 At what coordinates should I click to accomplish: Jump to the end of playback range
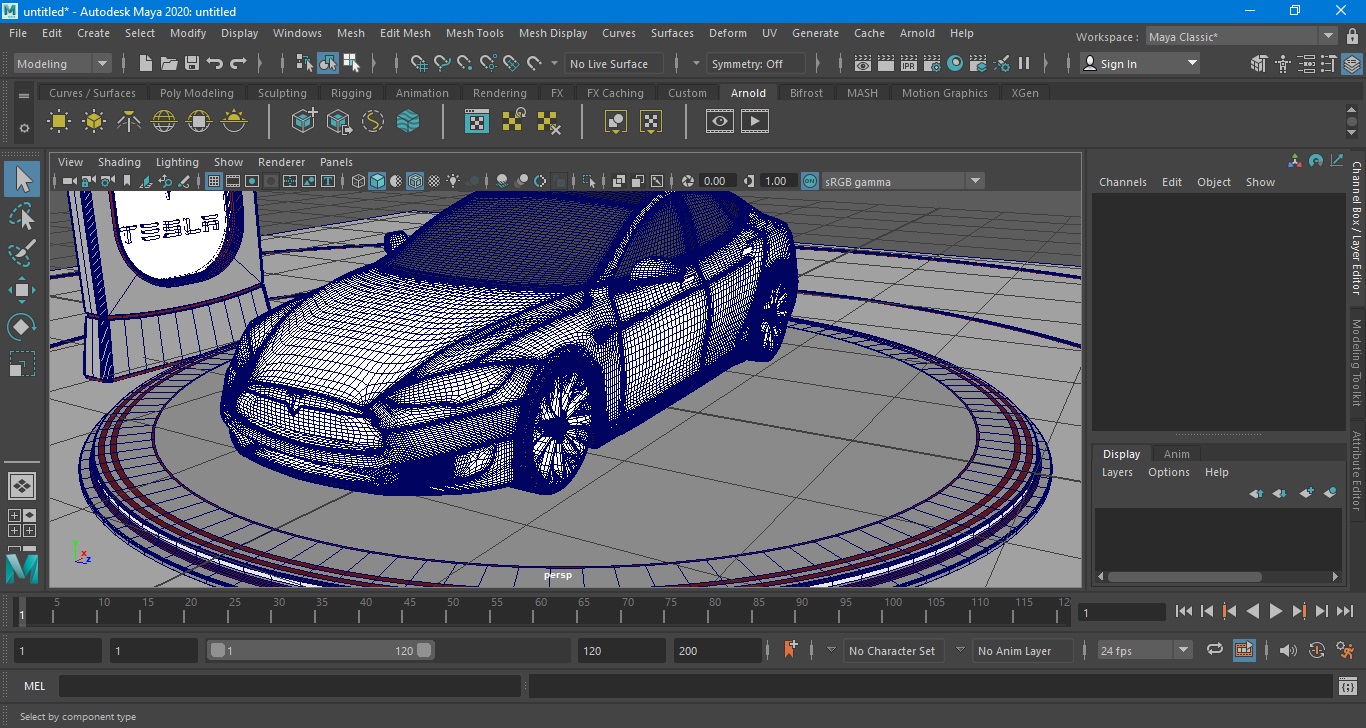[1343, 611]
